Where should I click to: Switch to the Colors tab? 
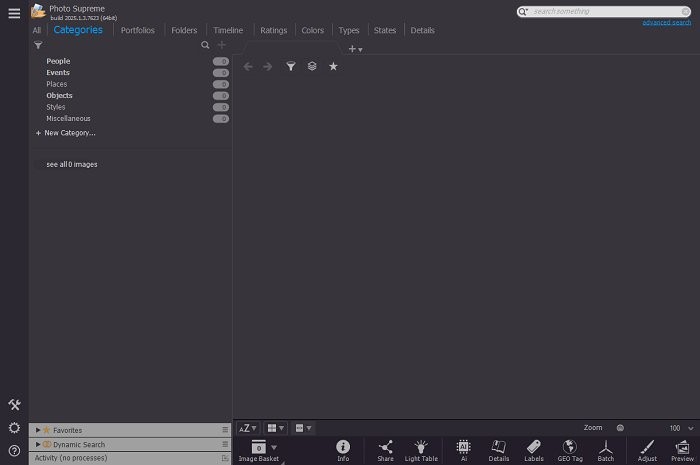(x=312, y=30)
